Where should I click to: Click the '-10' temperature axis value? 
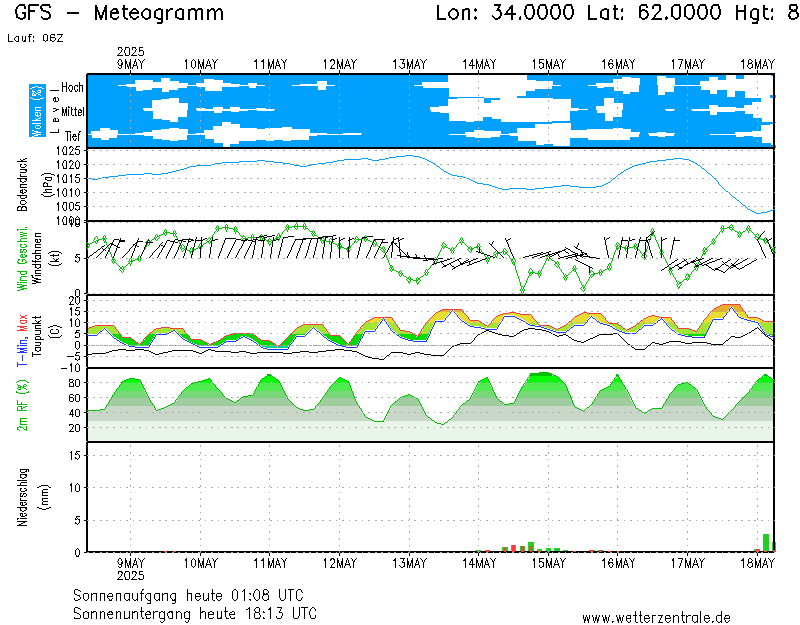pyautogui.click(x=70, y=368)
